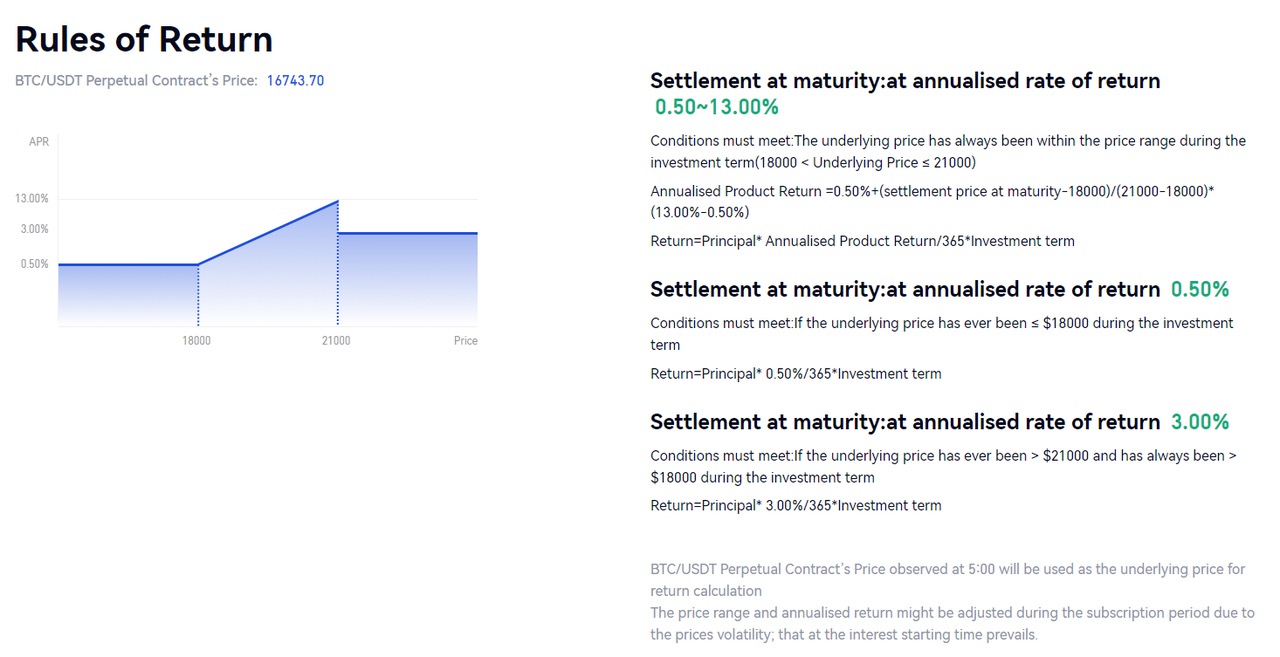
Task: Click the 21000 x-axis label
Action: point(336,341)
